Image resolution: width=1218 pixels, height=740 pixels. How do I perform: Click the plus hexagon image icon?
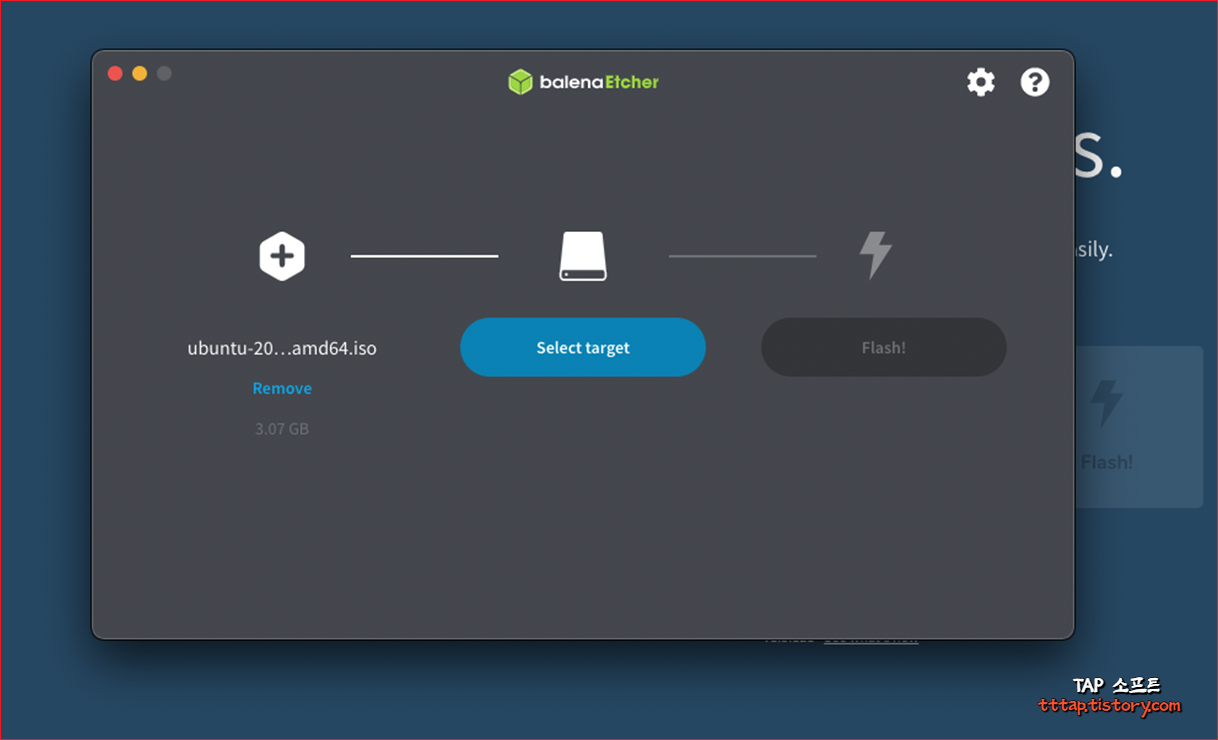click(x=282, y=256)
